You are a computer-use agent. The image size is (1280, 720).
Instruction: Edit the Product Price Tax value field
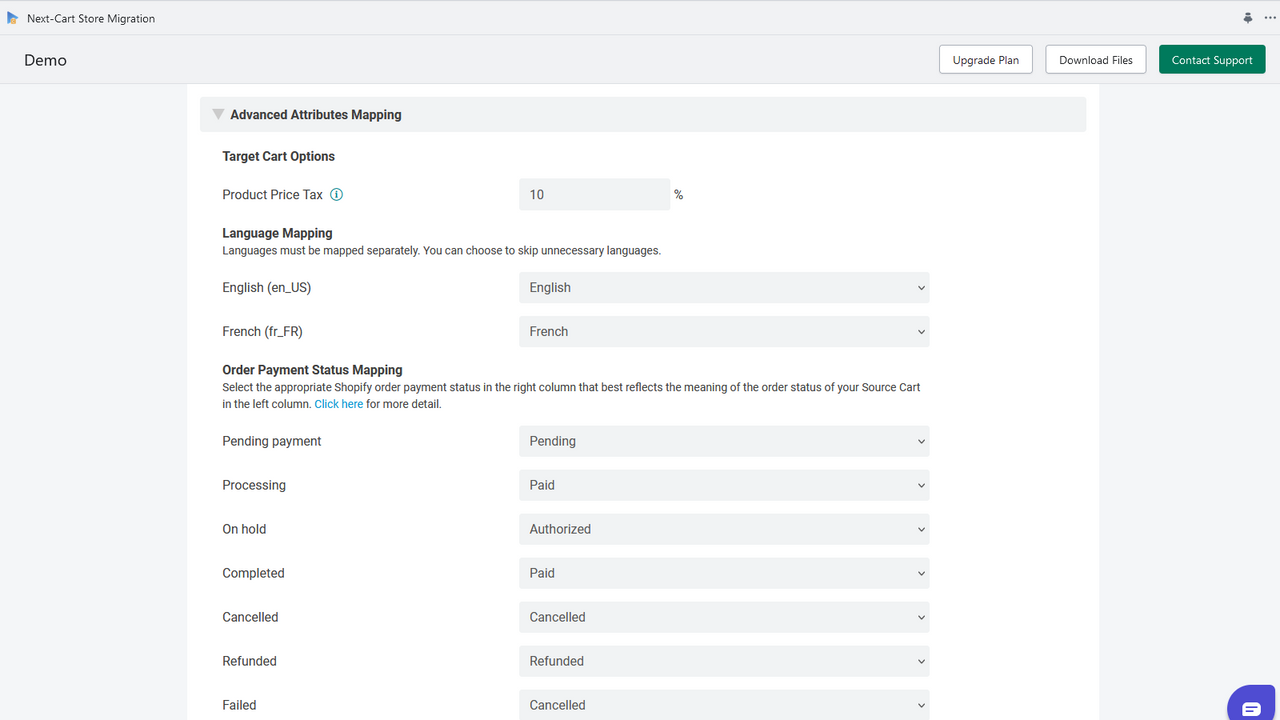point(594,194)
